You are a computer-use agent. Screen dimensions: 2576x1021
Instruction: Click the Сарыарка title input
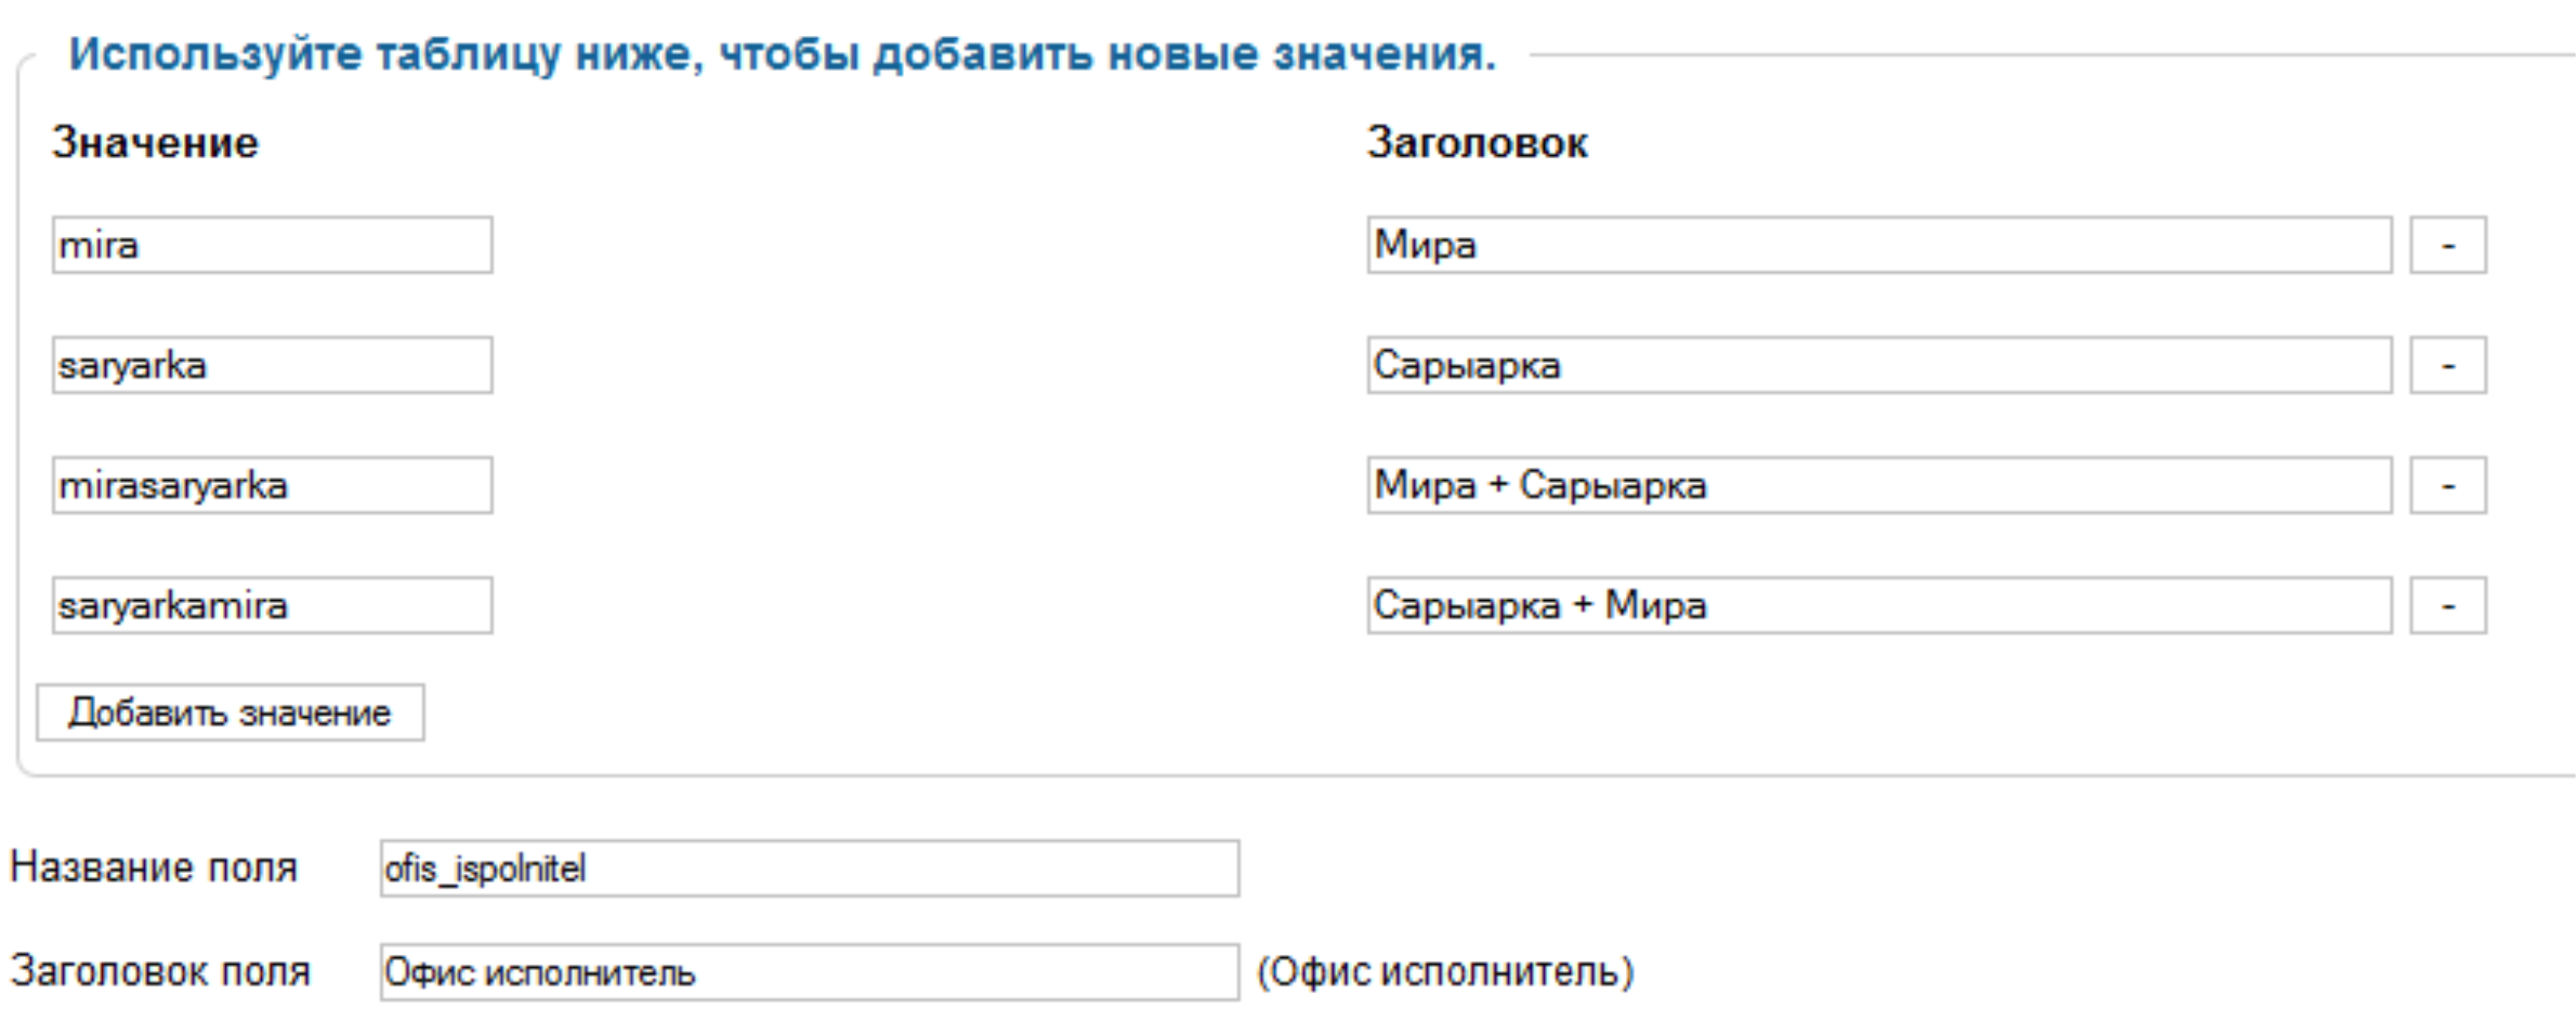(1878, 365)
